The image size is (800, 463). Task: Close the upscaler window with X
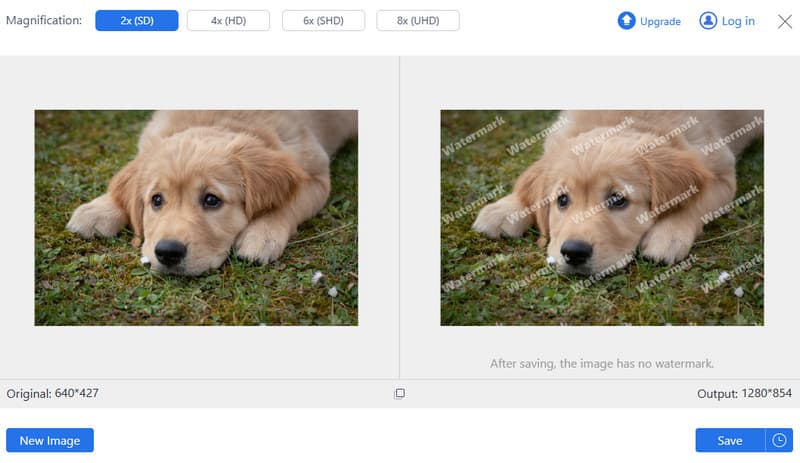coord(785,21)
